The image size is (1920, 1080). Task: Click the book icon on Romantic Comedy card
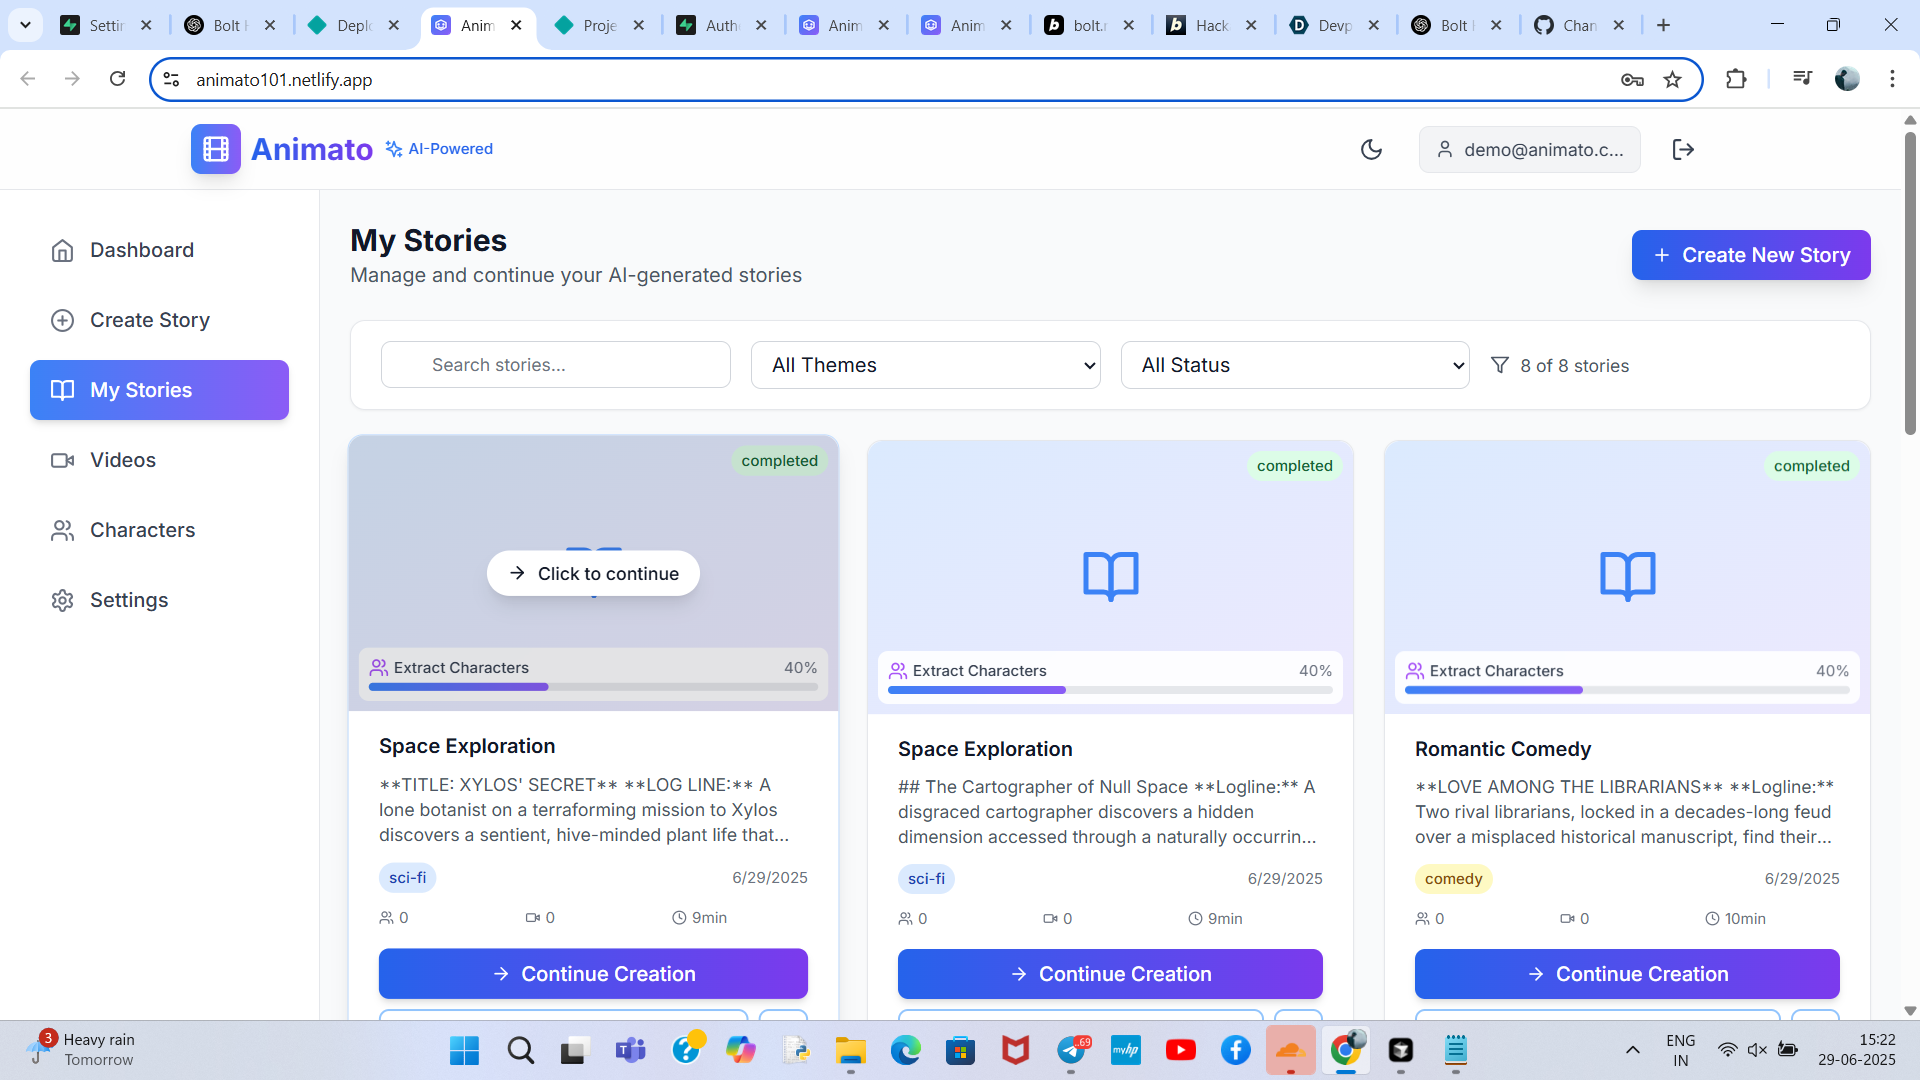click(1627, 575)
